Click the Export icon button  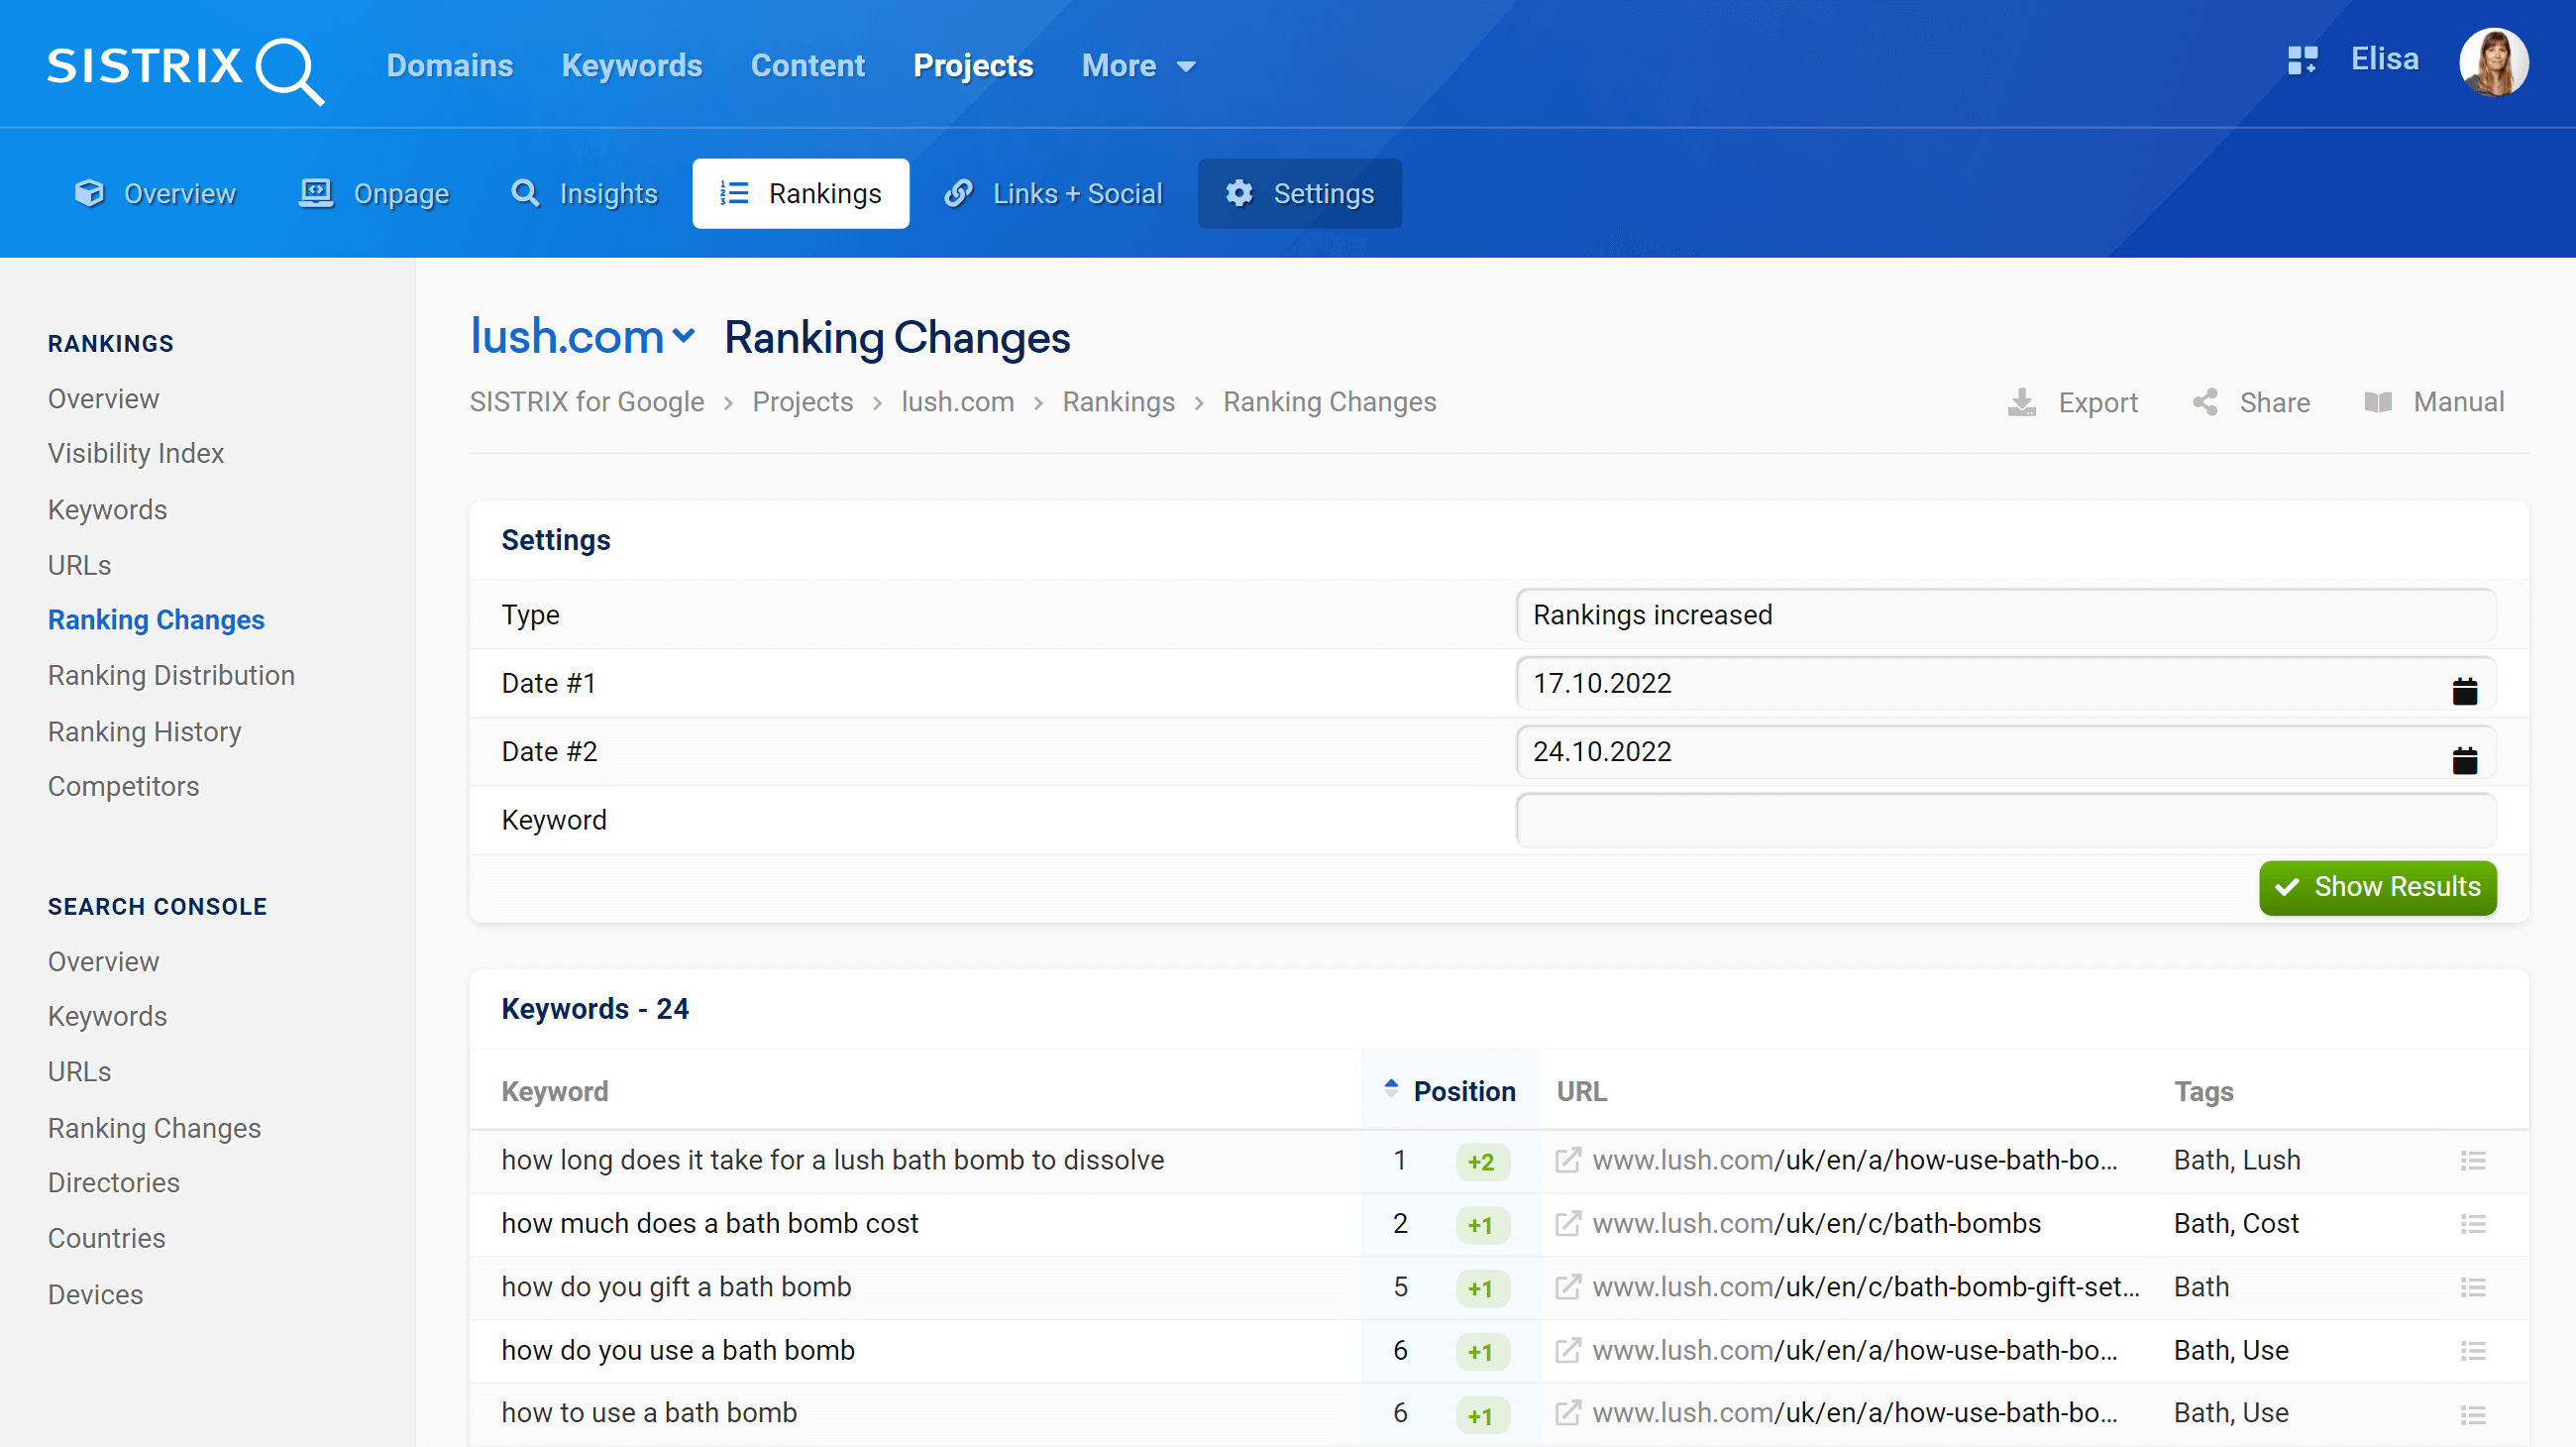click(2024, 403)
